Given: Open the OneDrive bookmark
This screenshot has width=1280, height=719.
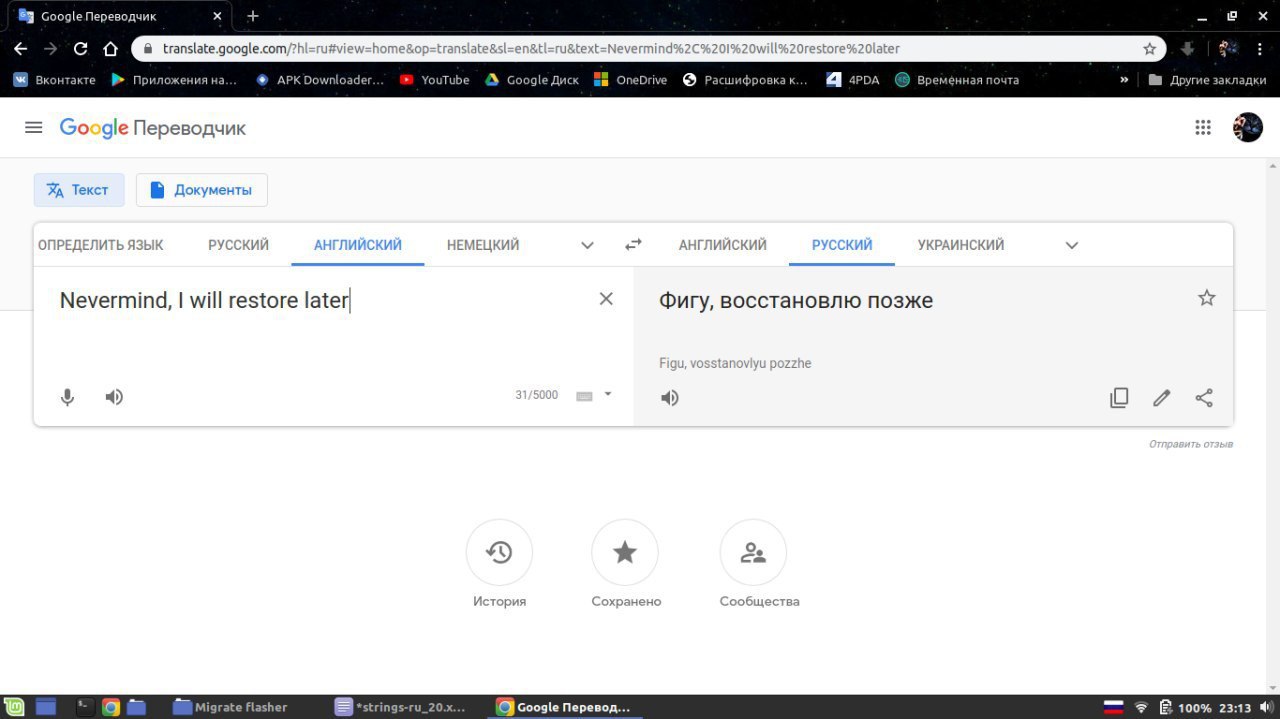Looking at the screenshot, I should tap(630, 80).
